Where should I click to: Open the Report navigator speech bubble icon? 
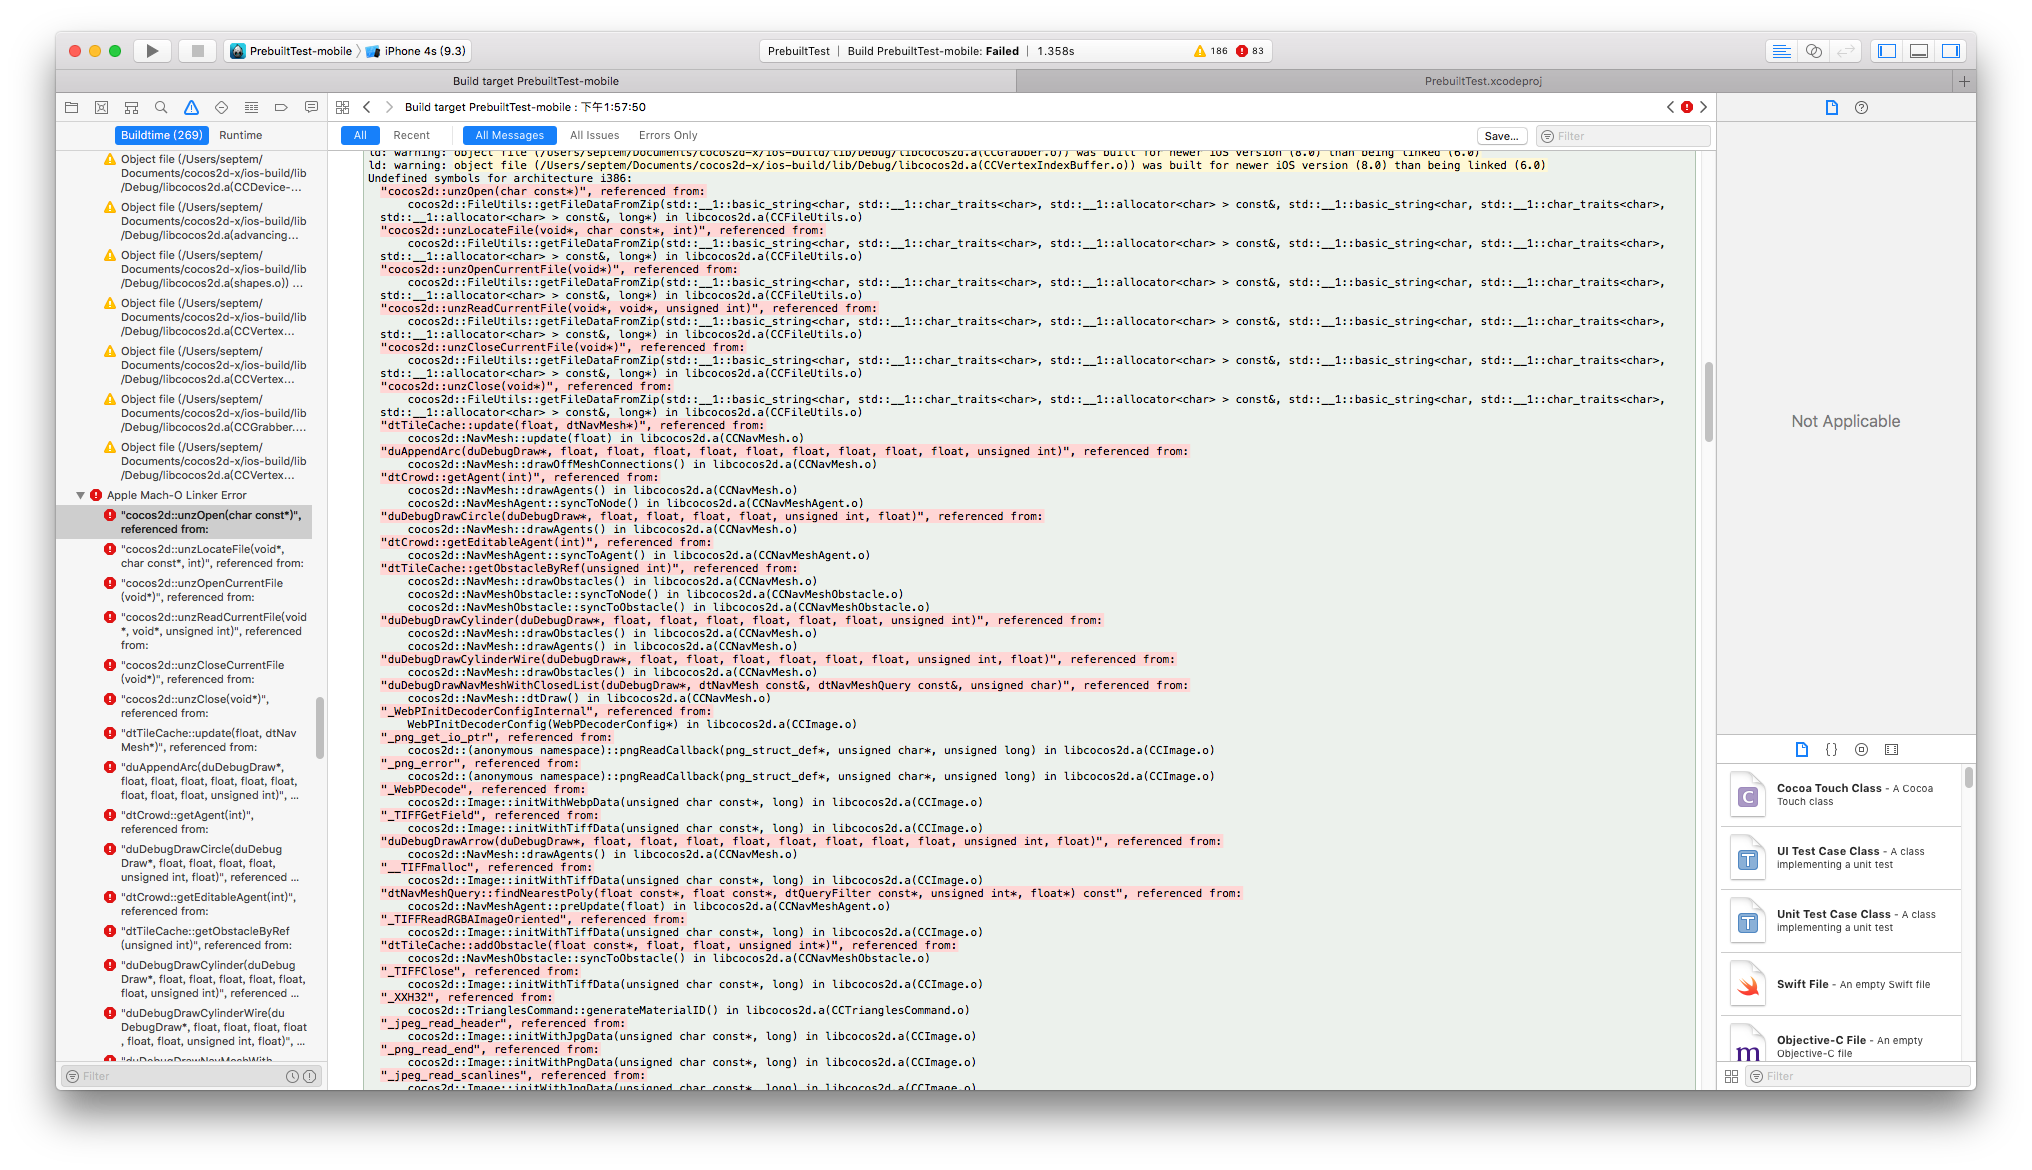pos(311,107)
